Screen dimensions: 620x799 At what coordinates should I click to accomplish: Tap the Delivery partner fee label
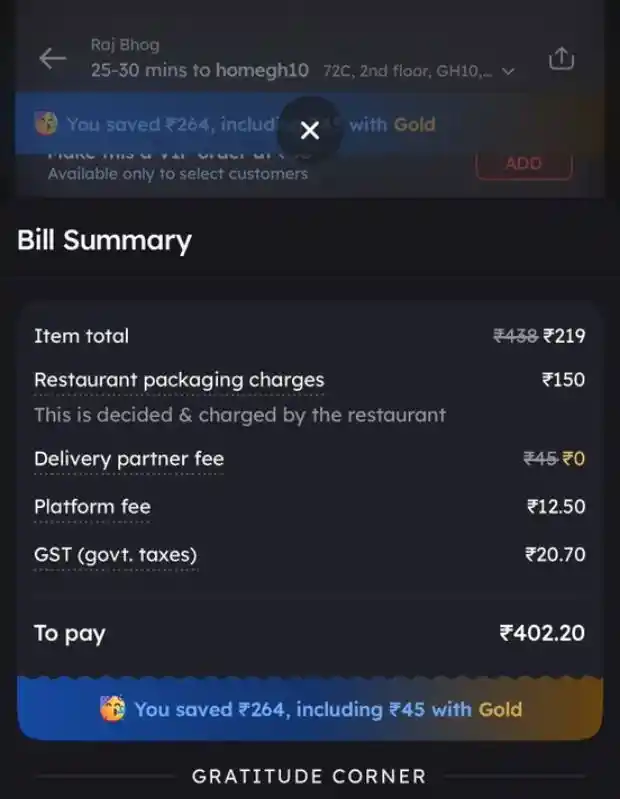(129, 459)
